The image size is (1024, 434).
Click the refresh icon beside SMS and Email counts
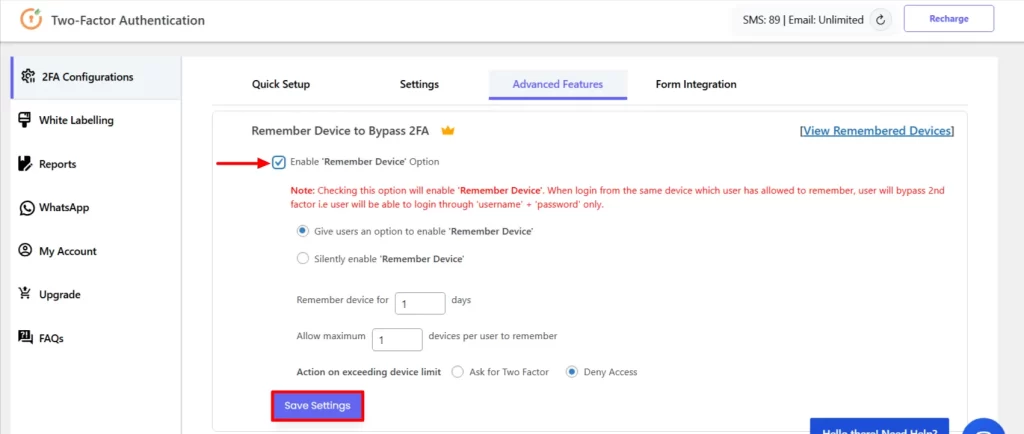(x=880, y=20)
